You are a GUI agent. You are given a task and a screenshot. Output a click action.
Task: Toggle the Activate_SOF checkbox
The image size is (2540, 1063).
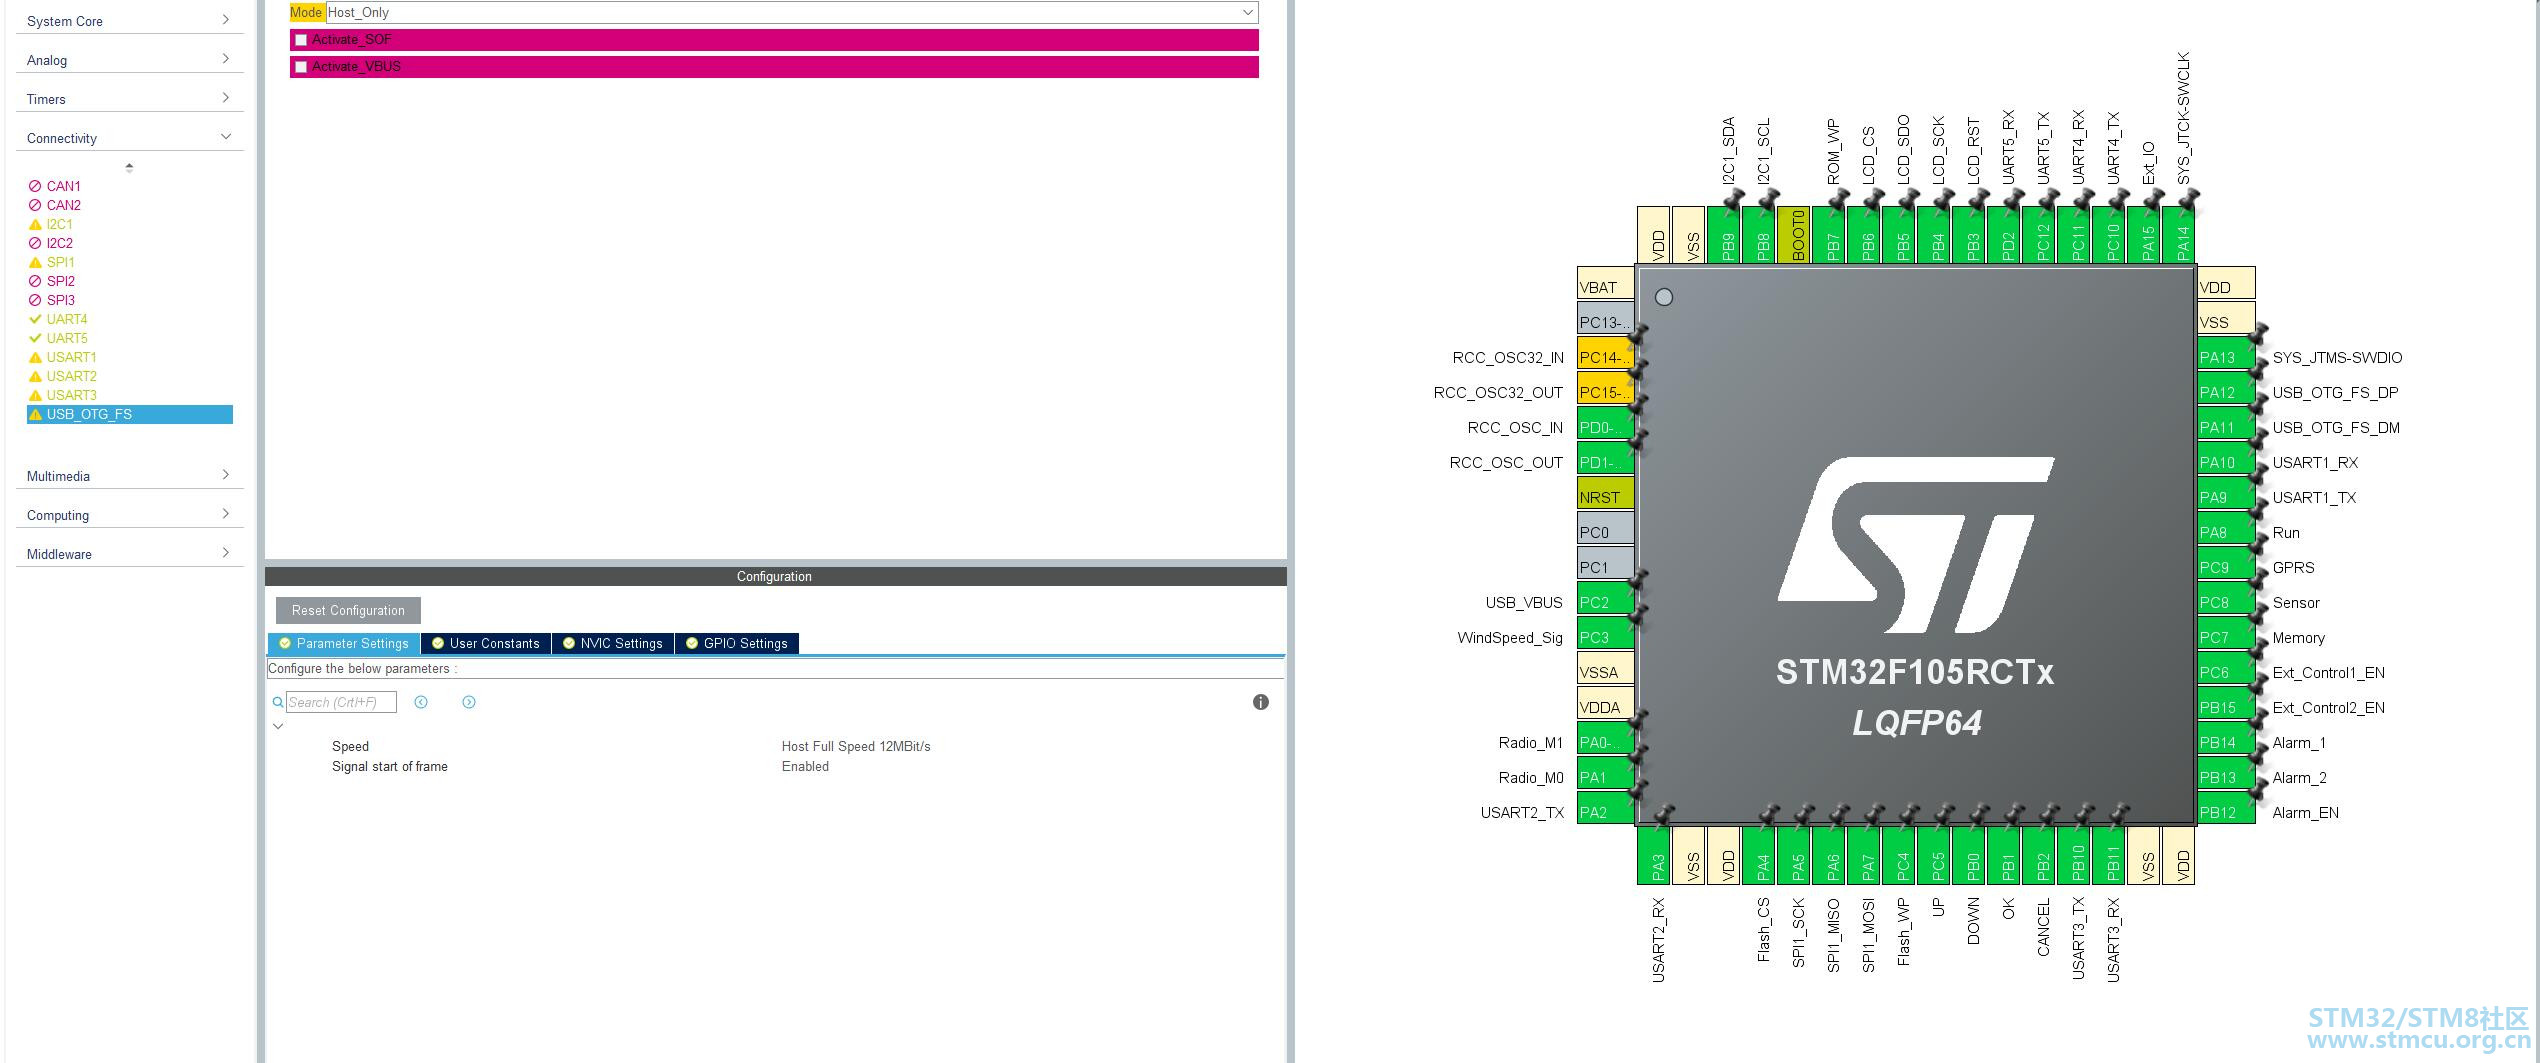tap(301, 40)
